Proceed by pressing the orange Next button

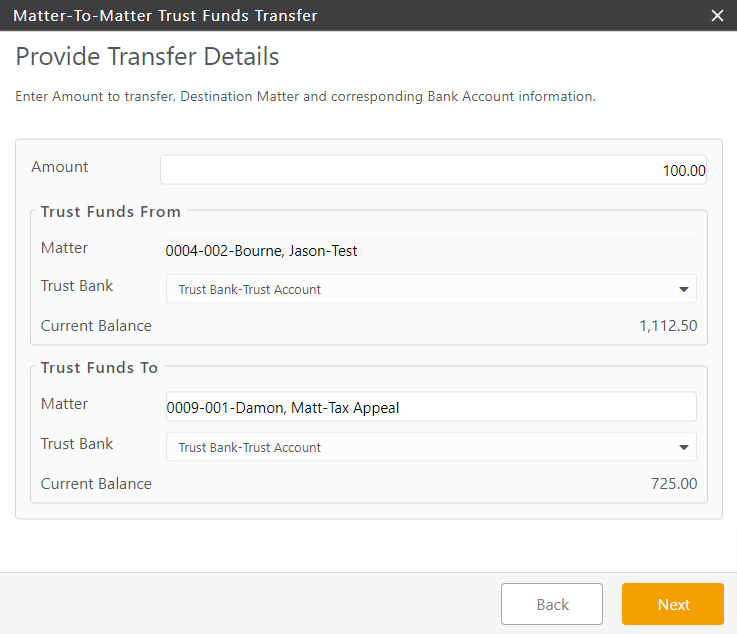pos(673,604)
